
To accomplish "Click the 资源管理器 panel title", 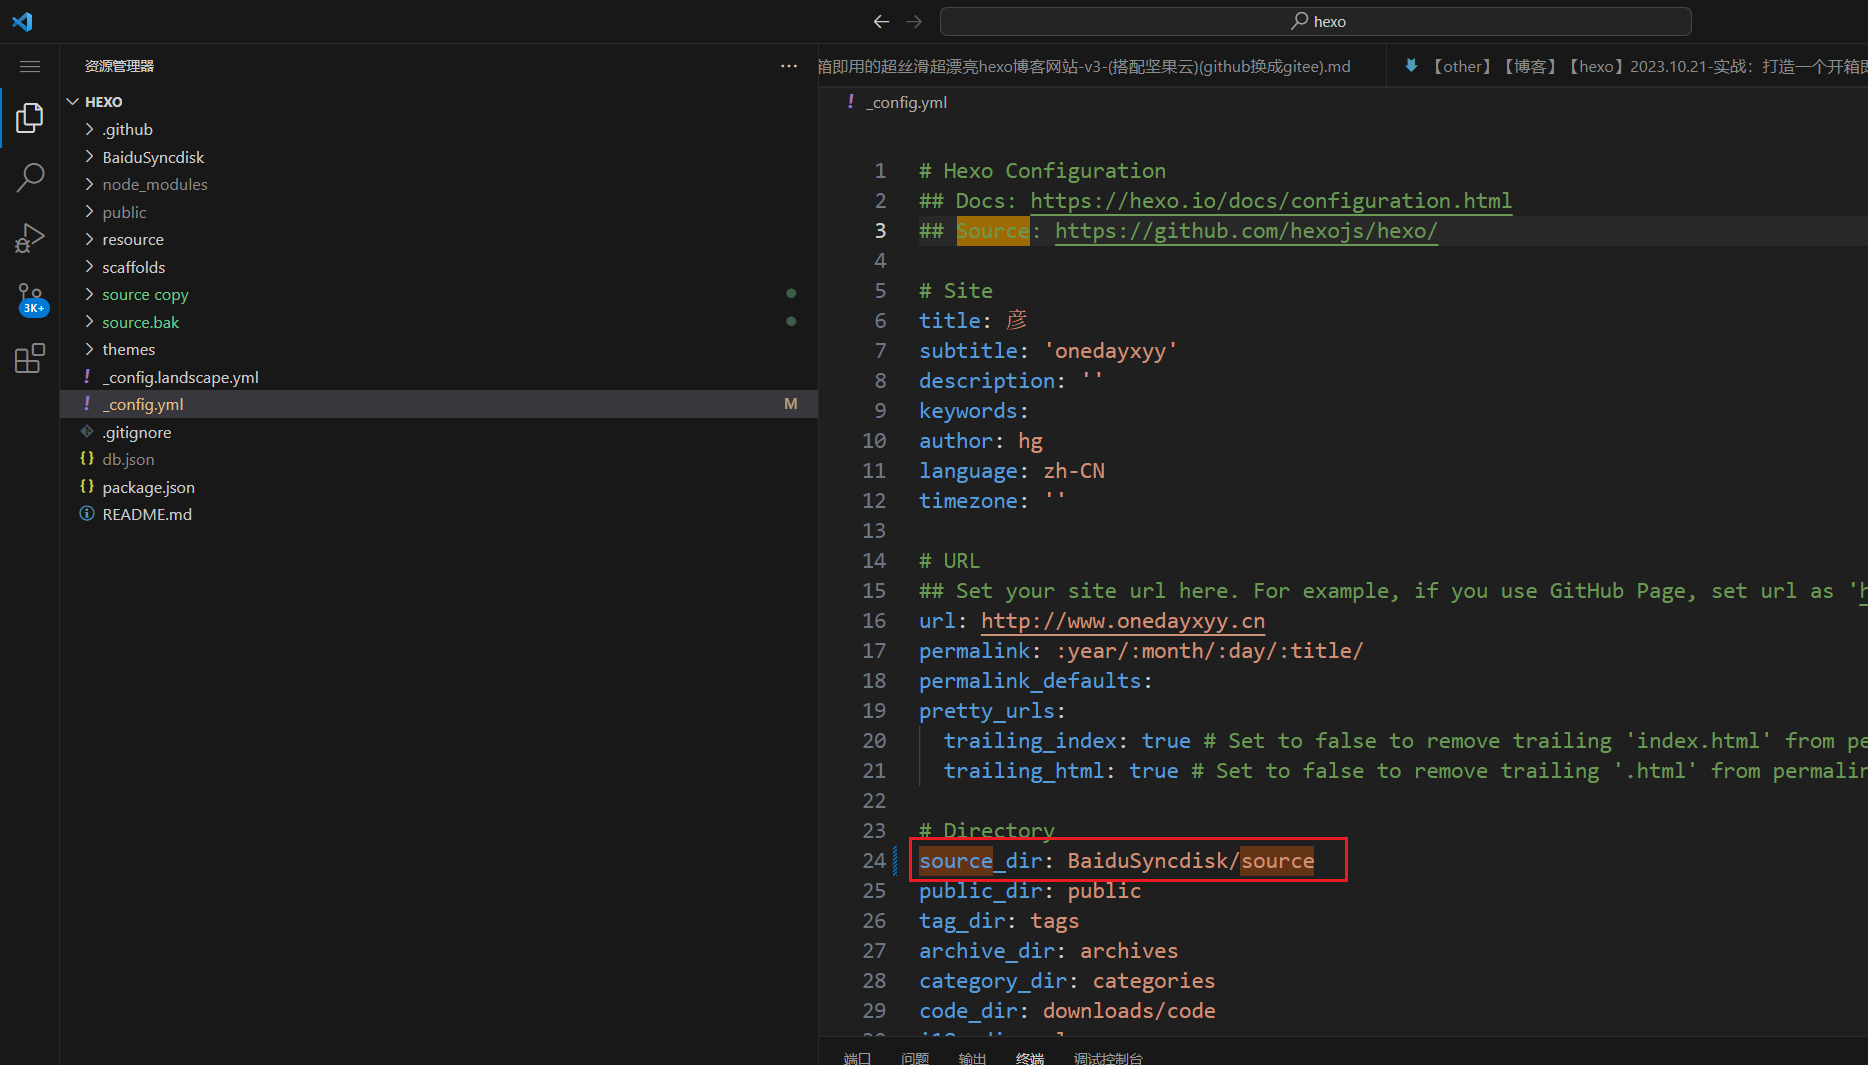I will pos(119,66).
